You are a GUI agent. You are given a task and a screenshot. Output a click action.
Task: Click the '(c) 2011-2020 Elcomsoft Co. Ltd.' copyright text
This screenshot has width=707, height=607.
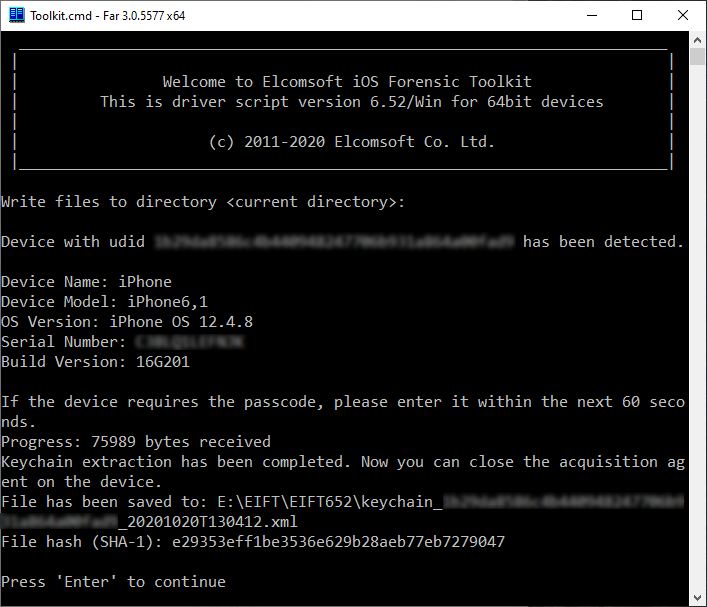pyautogui.click(x=352, y=142)
